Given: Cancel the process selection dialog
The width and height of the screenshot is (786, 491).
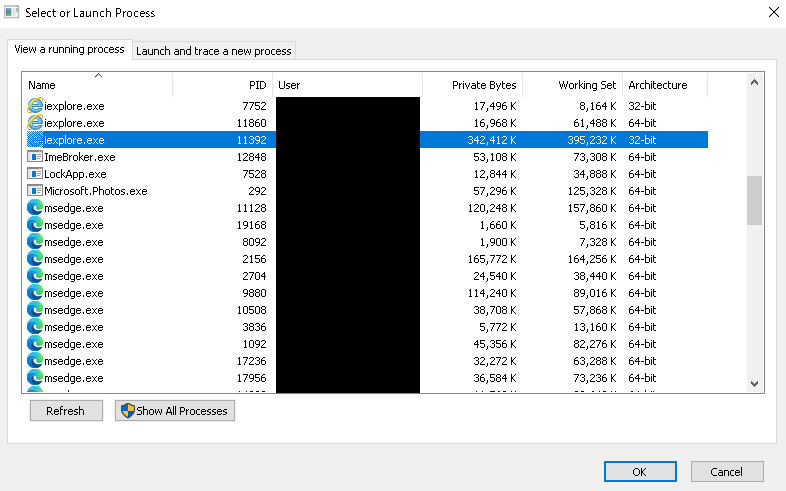Looking at the screenshot, I should pyautogui.click(x=726, y=471).
